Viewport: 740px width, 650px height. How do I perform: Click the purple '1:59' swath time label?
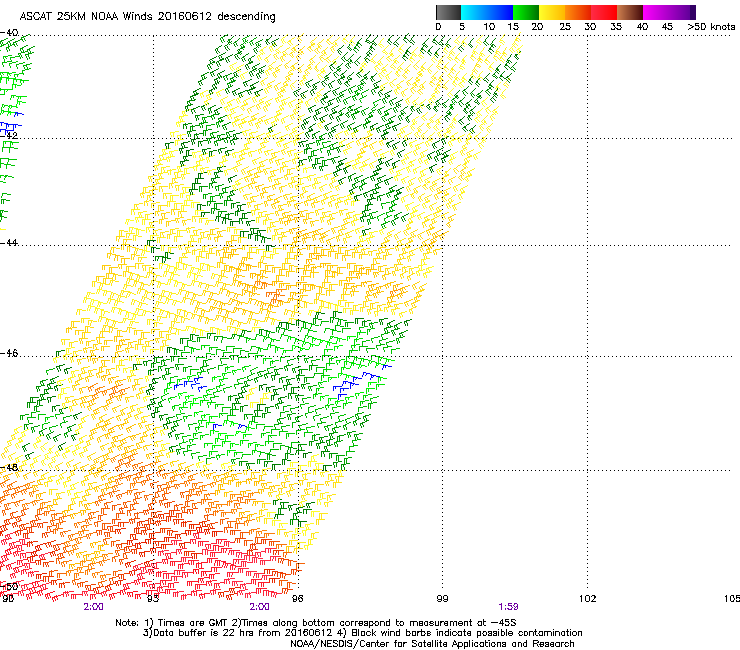coord(508,607)
